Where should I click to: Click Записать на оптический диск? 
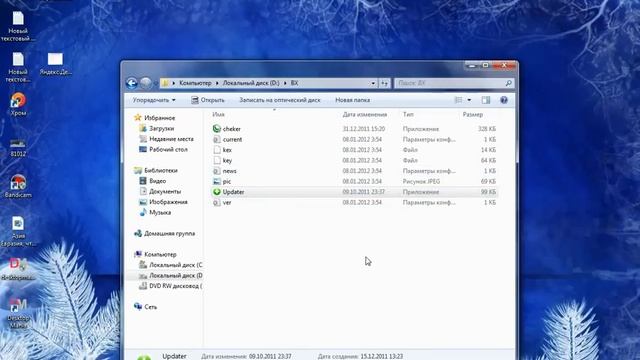click(280, 100)
